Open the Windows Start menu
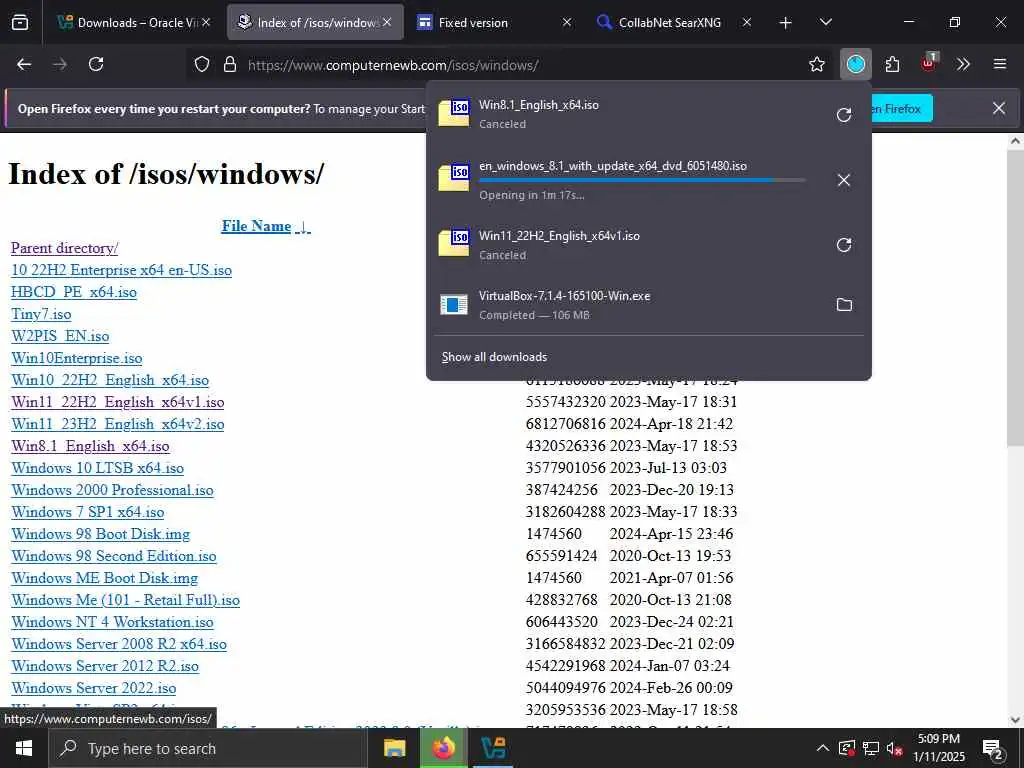The image size is (1024, 768). pos(24,748)
